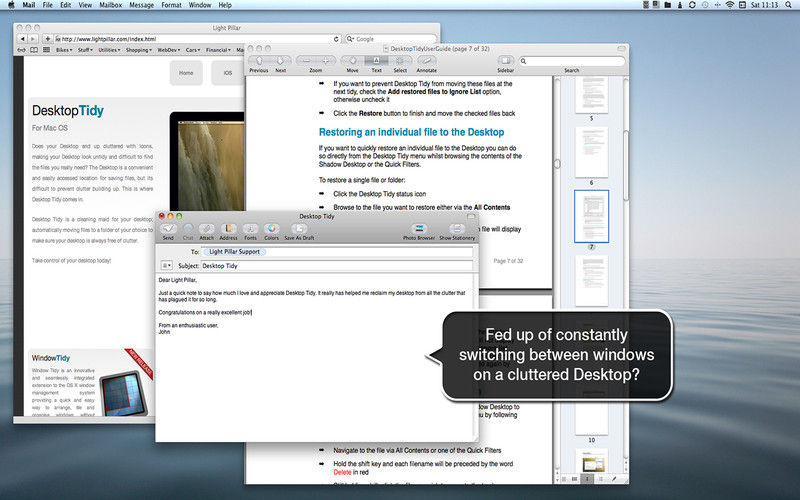Click the menu bar clock Sat 11:13
Screen dimensions: 800x500
click(x=764, y=5)
